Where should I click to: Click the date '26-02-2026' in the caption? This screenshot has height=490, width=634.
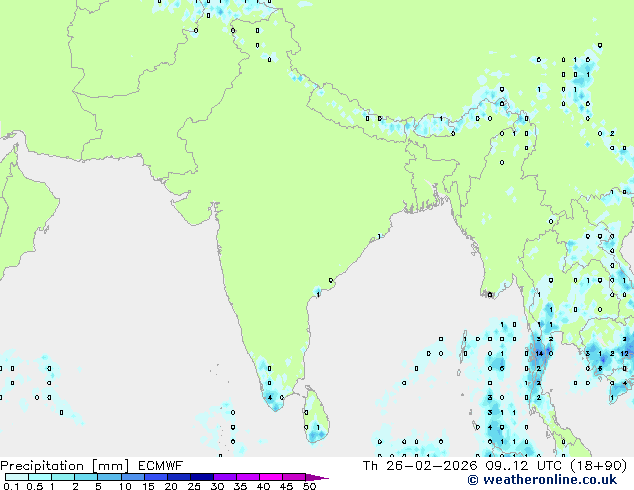[x=431, y=466]
